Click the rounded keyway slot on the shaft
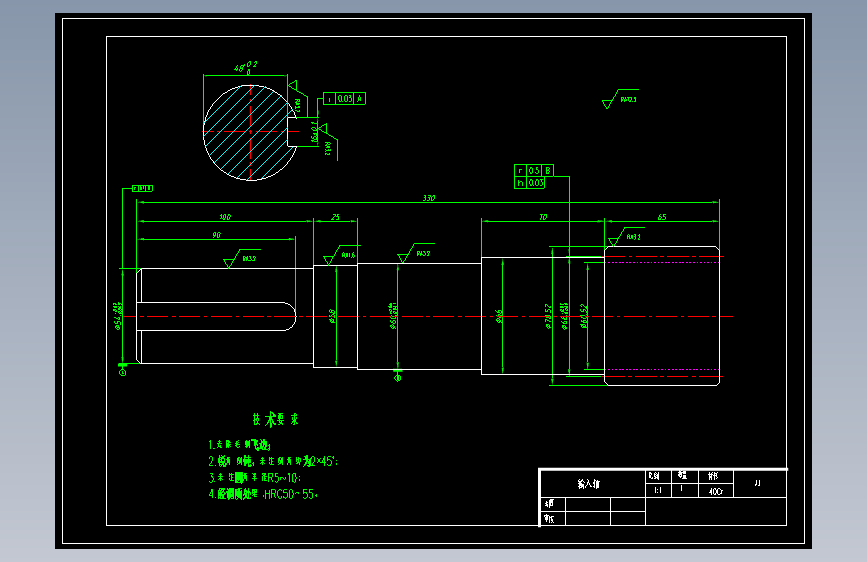 (x=216, y=316)
